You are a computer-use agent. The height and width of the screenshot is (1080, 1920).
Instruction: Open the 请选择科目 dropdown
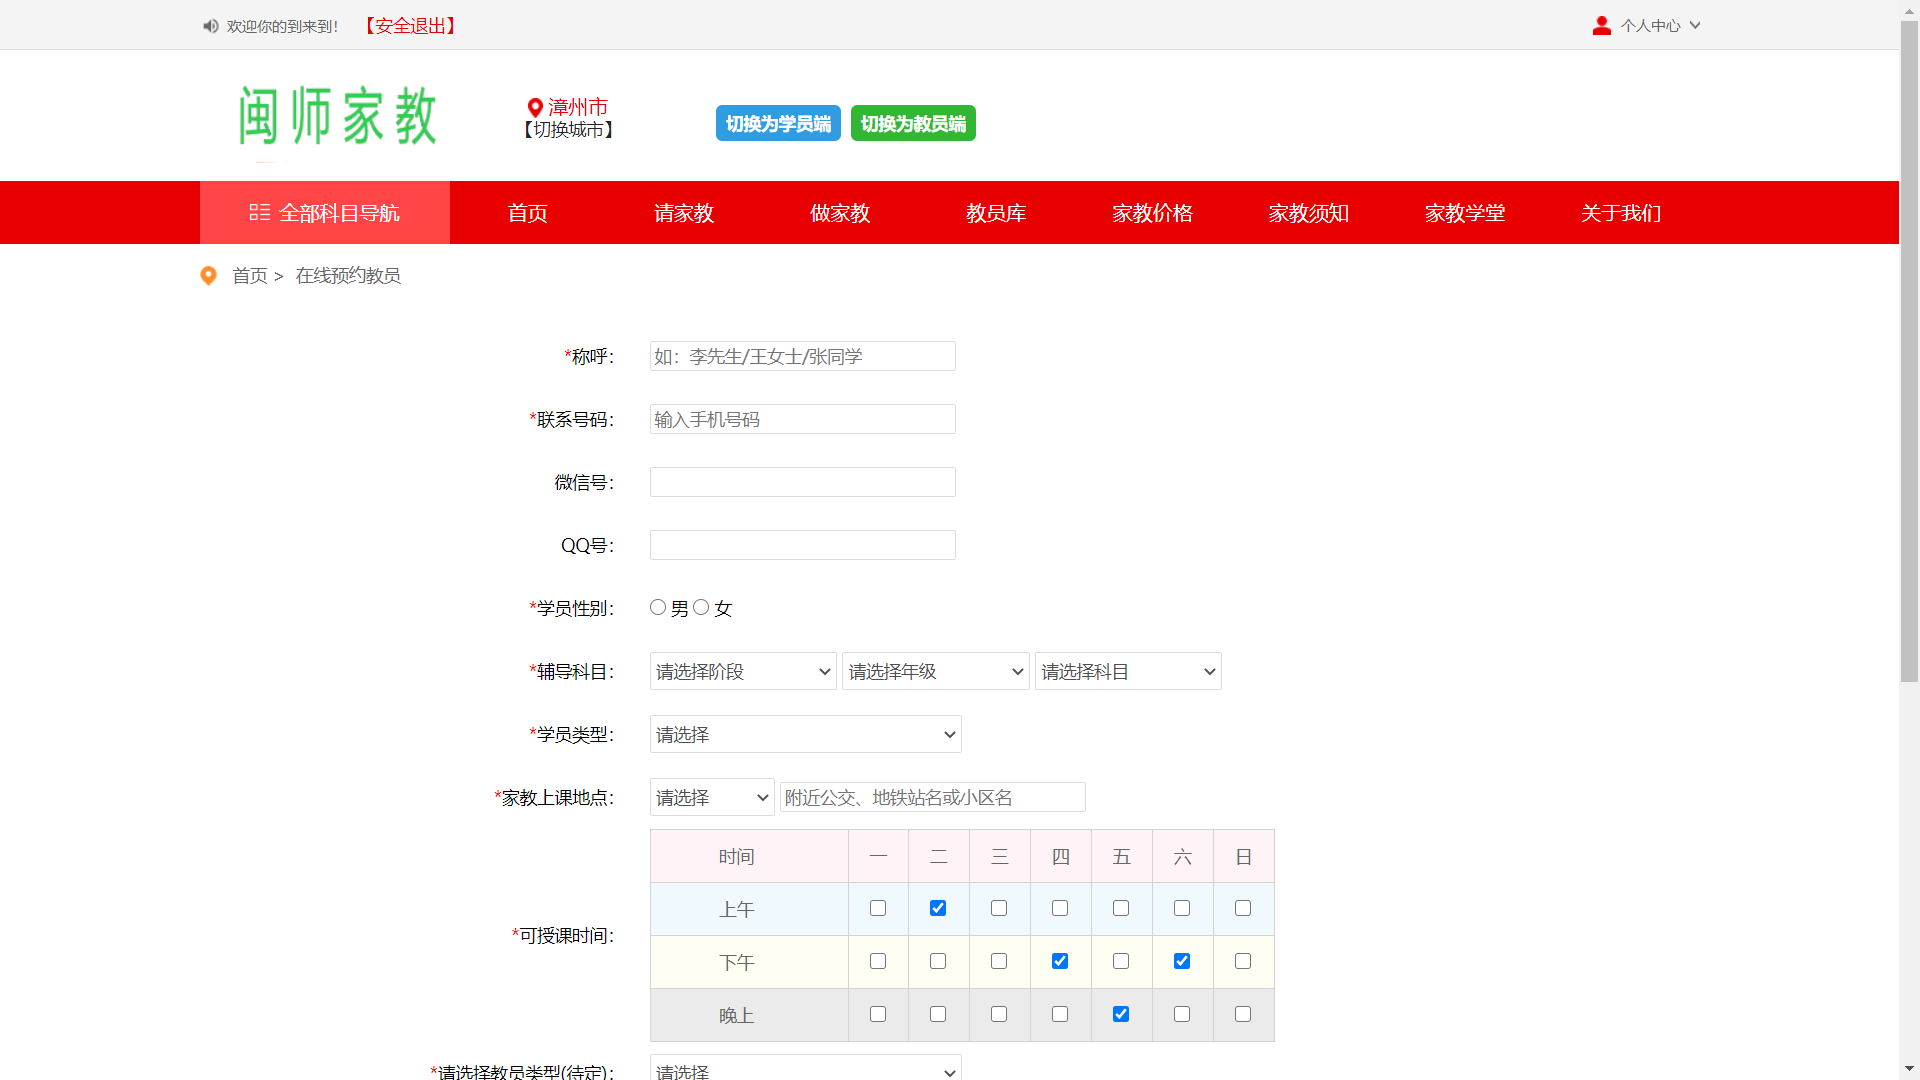1127,671
